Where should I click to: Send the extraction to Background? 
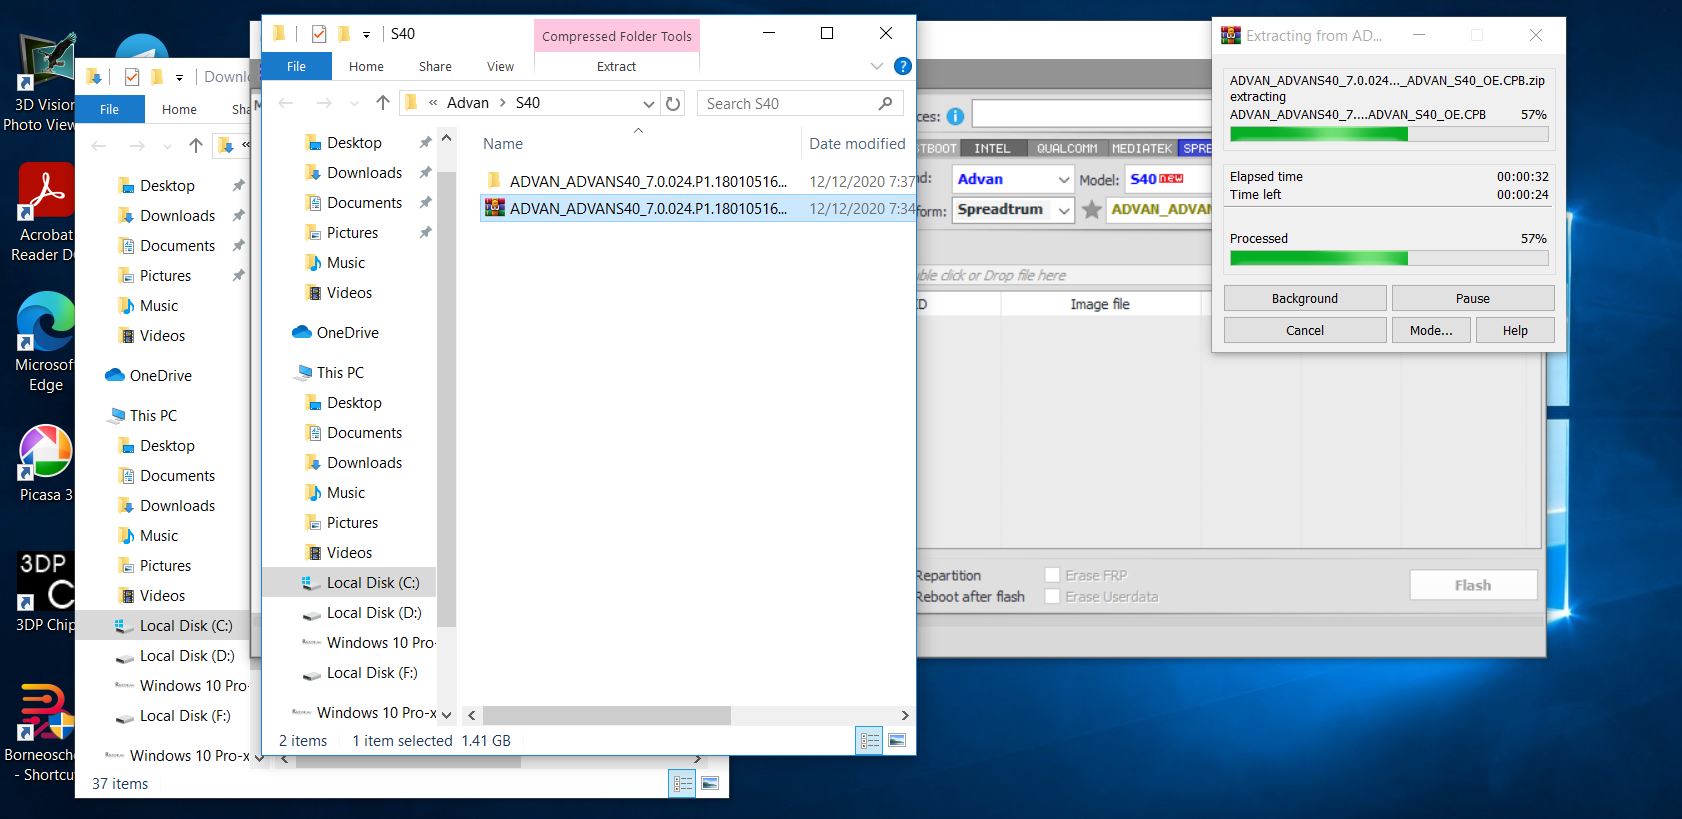1305,298
